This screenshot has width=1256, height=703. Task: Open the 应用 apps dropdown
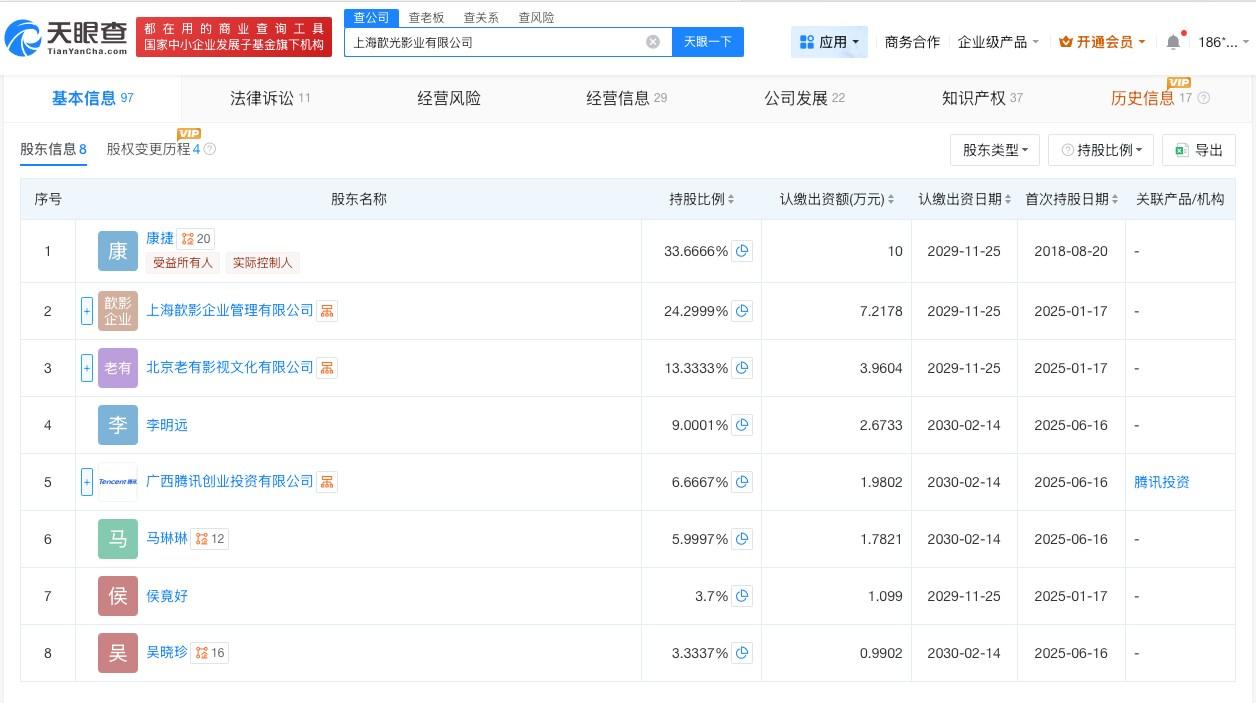coord(829,42)
